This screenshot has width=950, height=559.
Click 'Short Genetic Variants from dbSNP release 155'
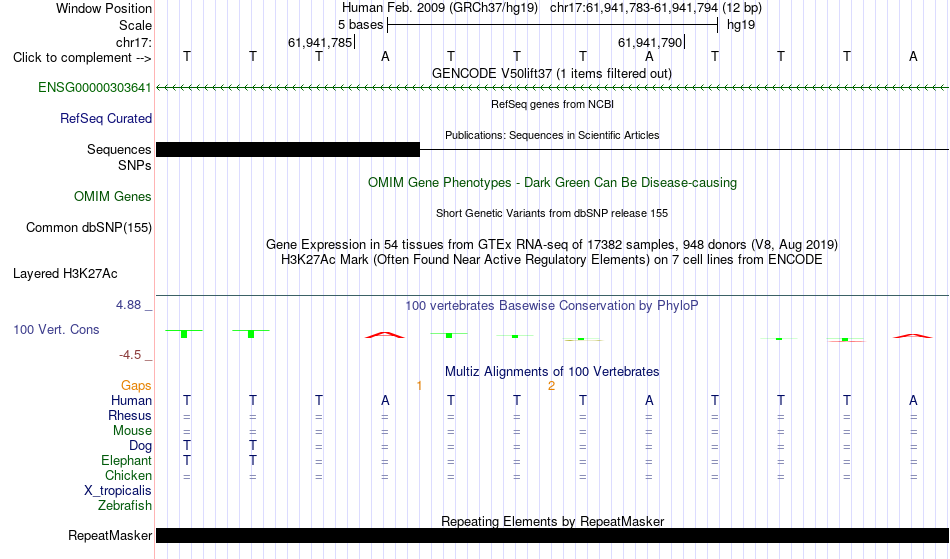click(552, 213)
